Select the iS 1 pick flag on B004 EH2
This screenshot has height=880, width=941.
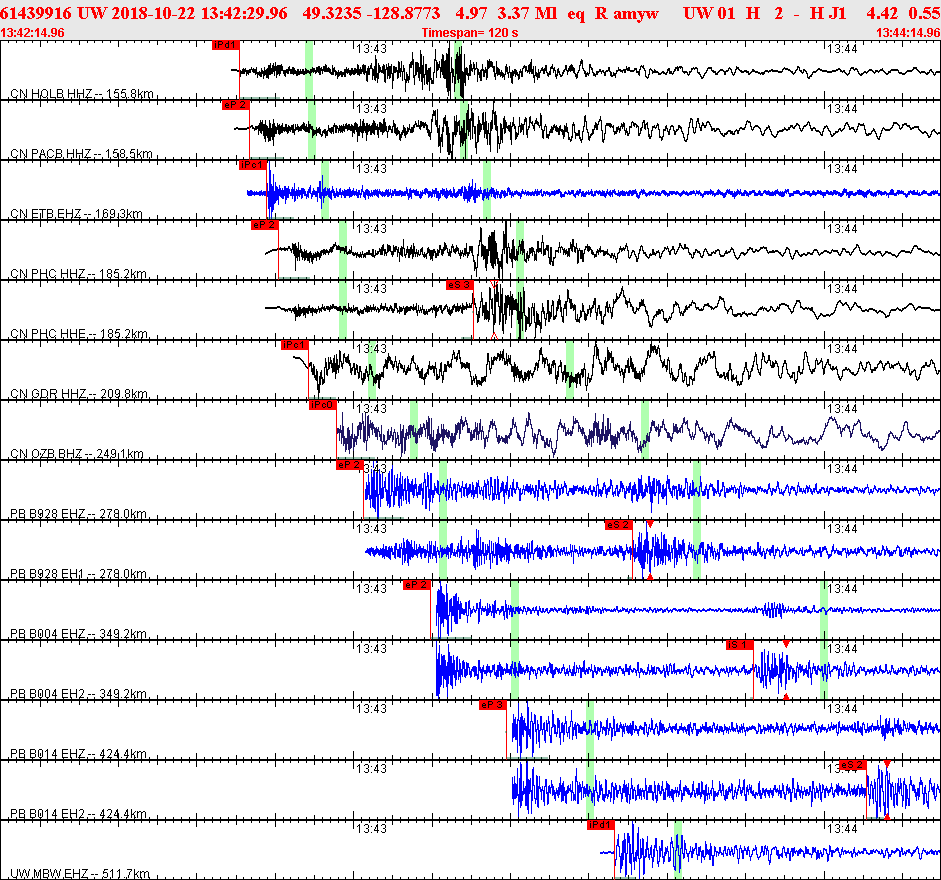tap(739, 645)
